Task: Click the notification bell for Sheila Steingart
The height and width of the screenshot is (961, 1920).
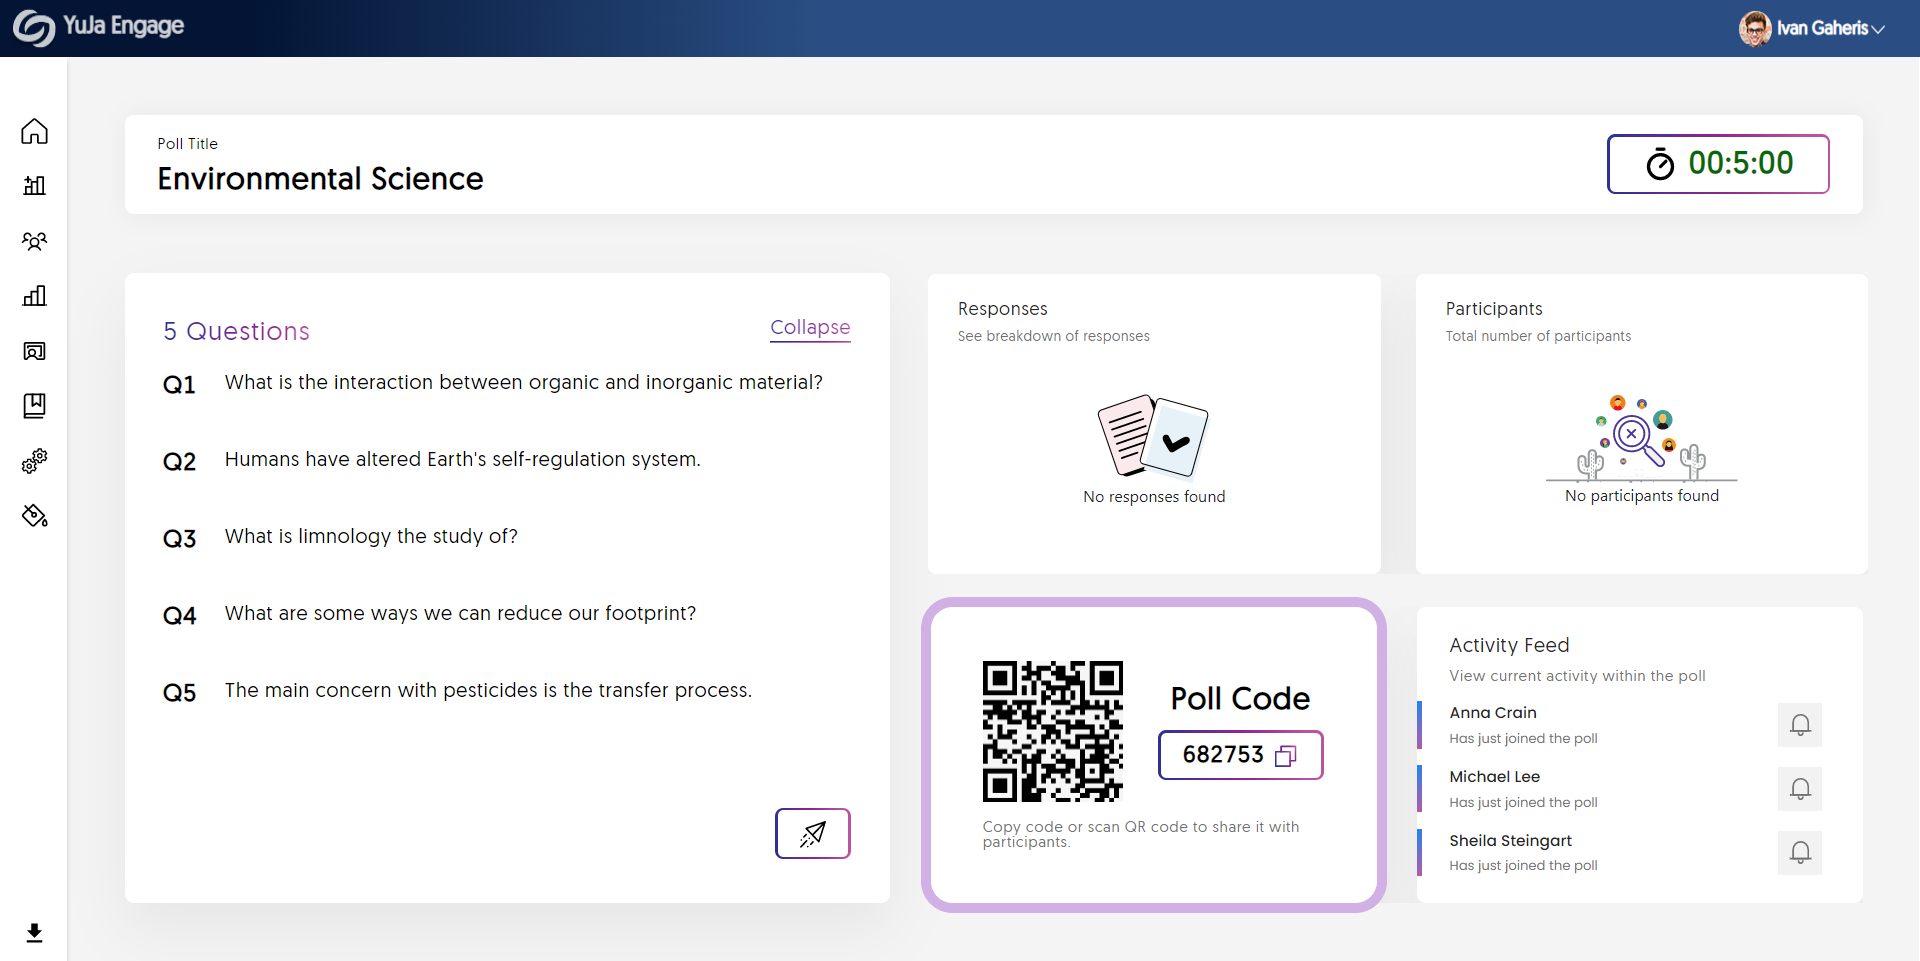Action: 1800,853
